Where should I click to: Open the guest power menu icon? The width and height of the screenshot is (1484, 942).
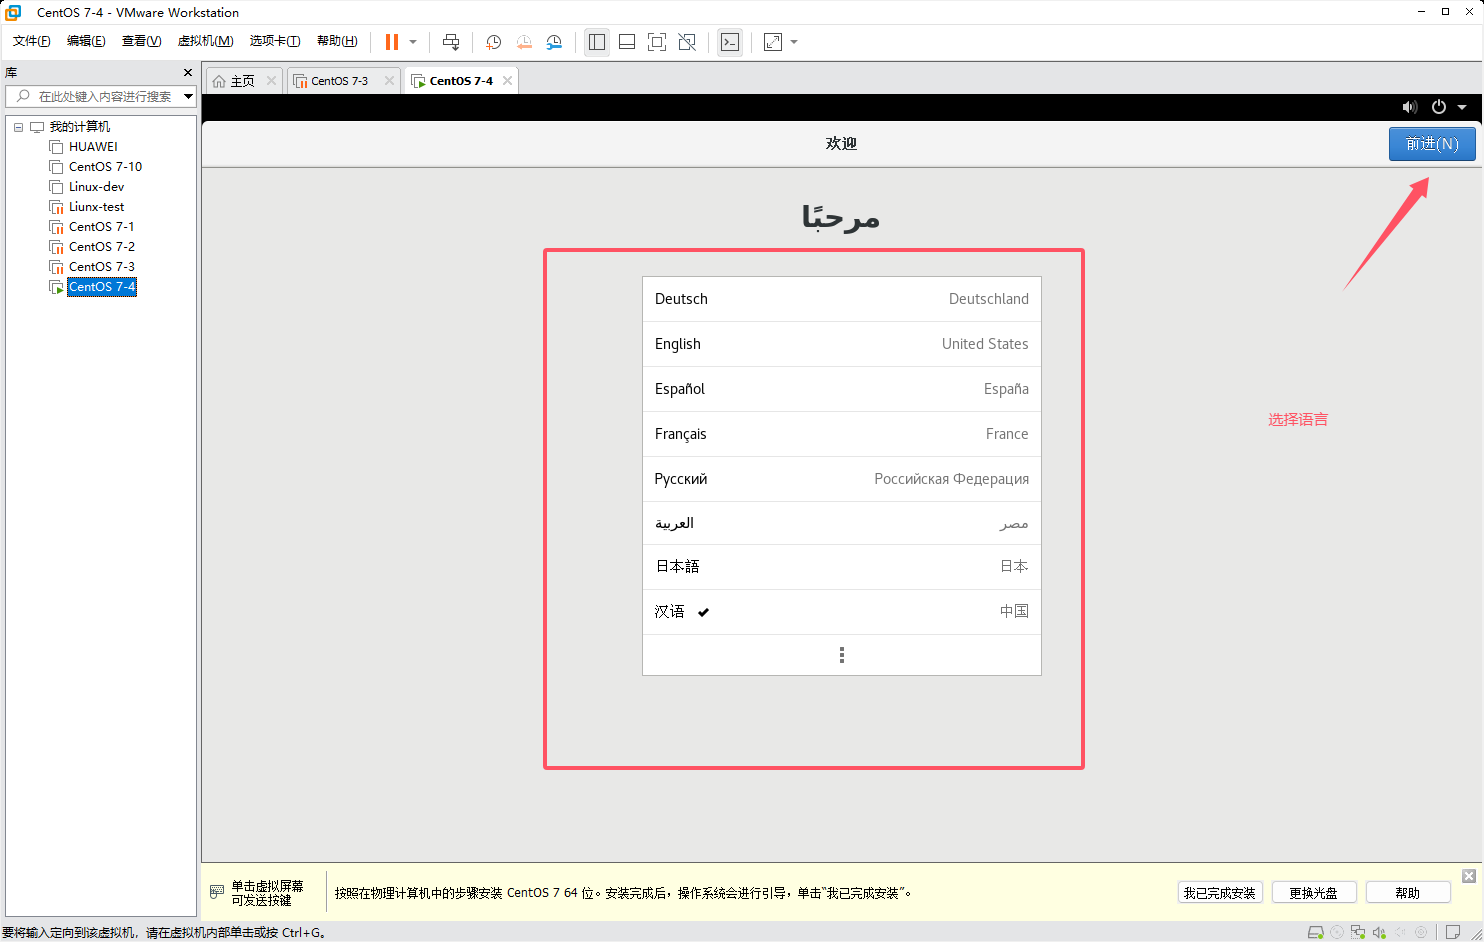click(x=1439, y=107)
